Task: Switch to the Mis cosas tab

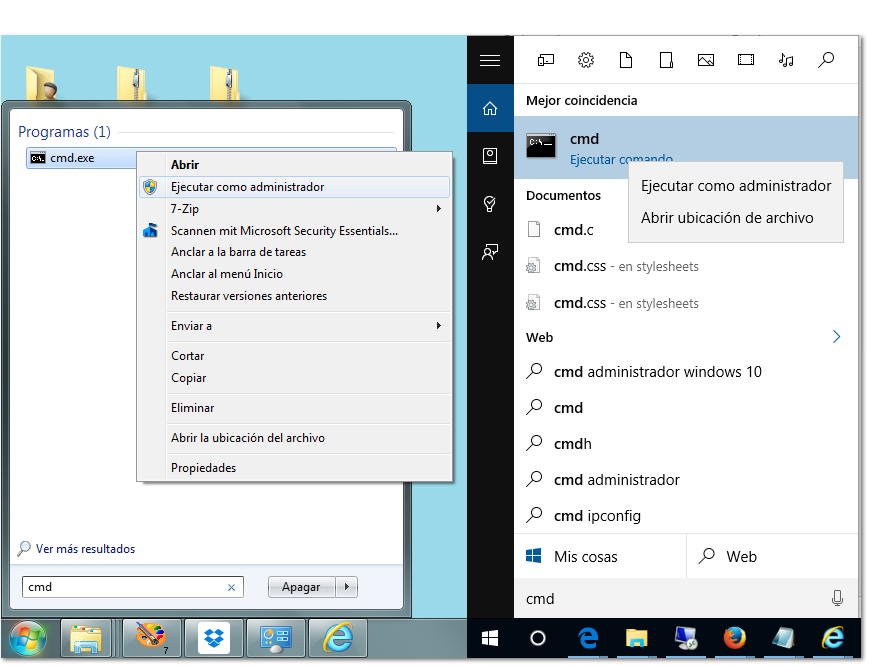Action: coord(586,557)
